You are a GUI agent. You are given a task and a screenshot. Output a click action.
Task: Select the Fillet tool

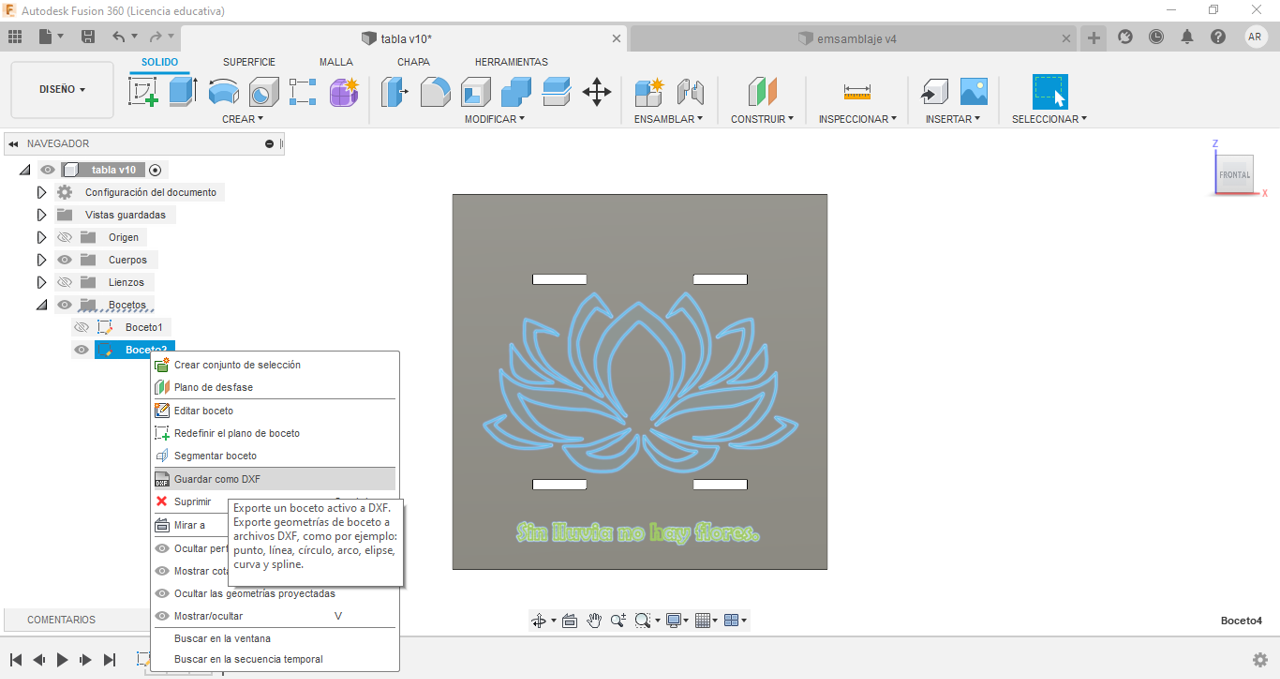click(435, 92)
